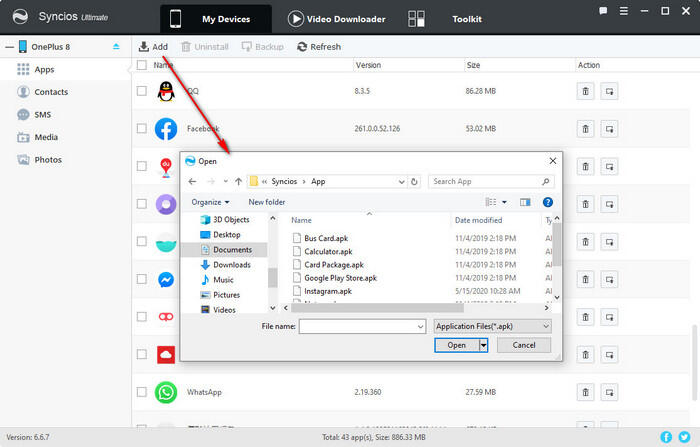The image size is (700, 447).
Task: Open the My Devices tab
Action: click(x=216, y=19)
